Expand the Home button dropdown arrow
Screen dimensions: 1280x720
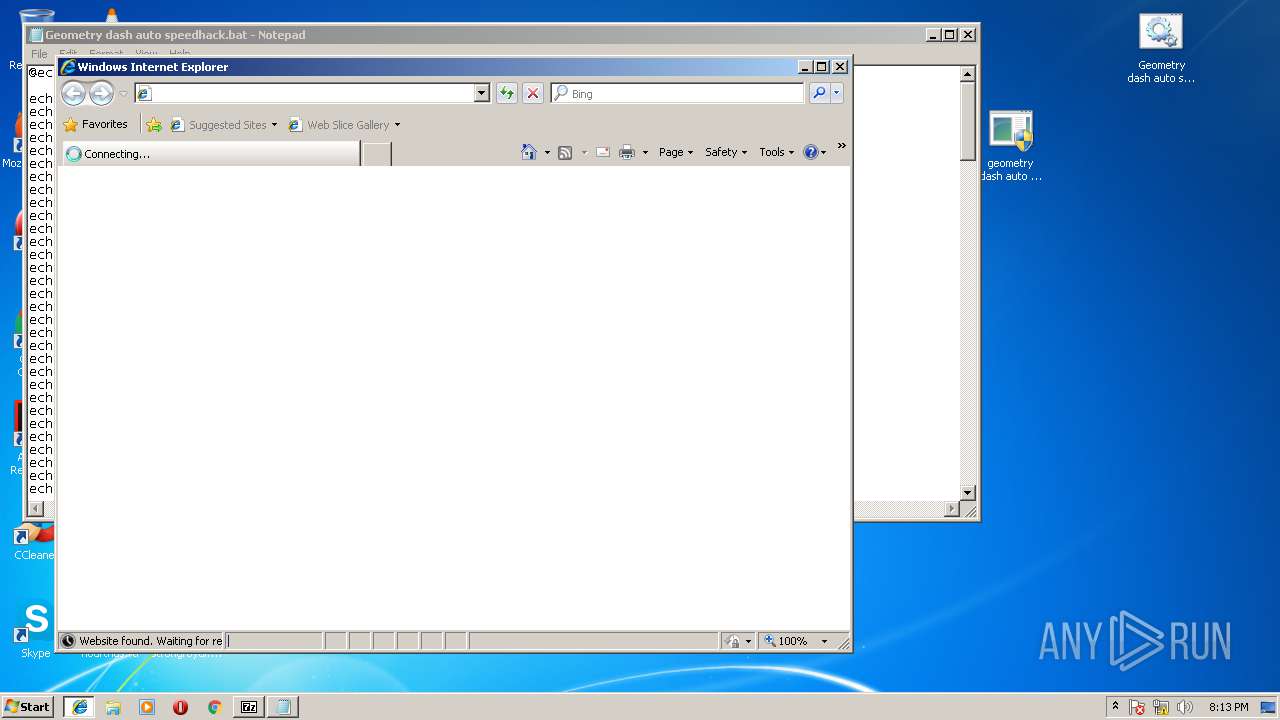[547, 153]
